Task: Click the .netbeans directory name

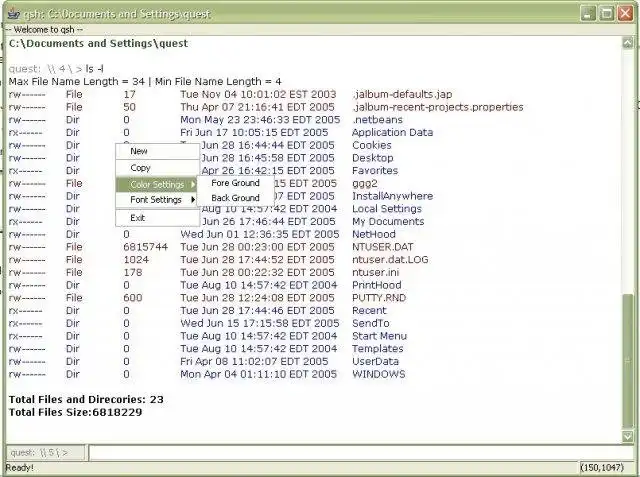Action: (x=377, y=120)
